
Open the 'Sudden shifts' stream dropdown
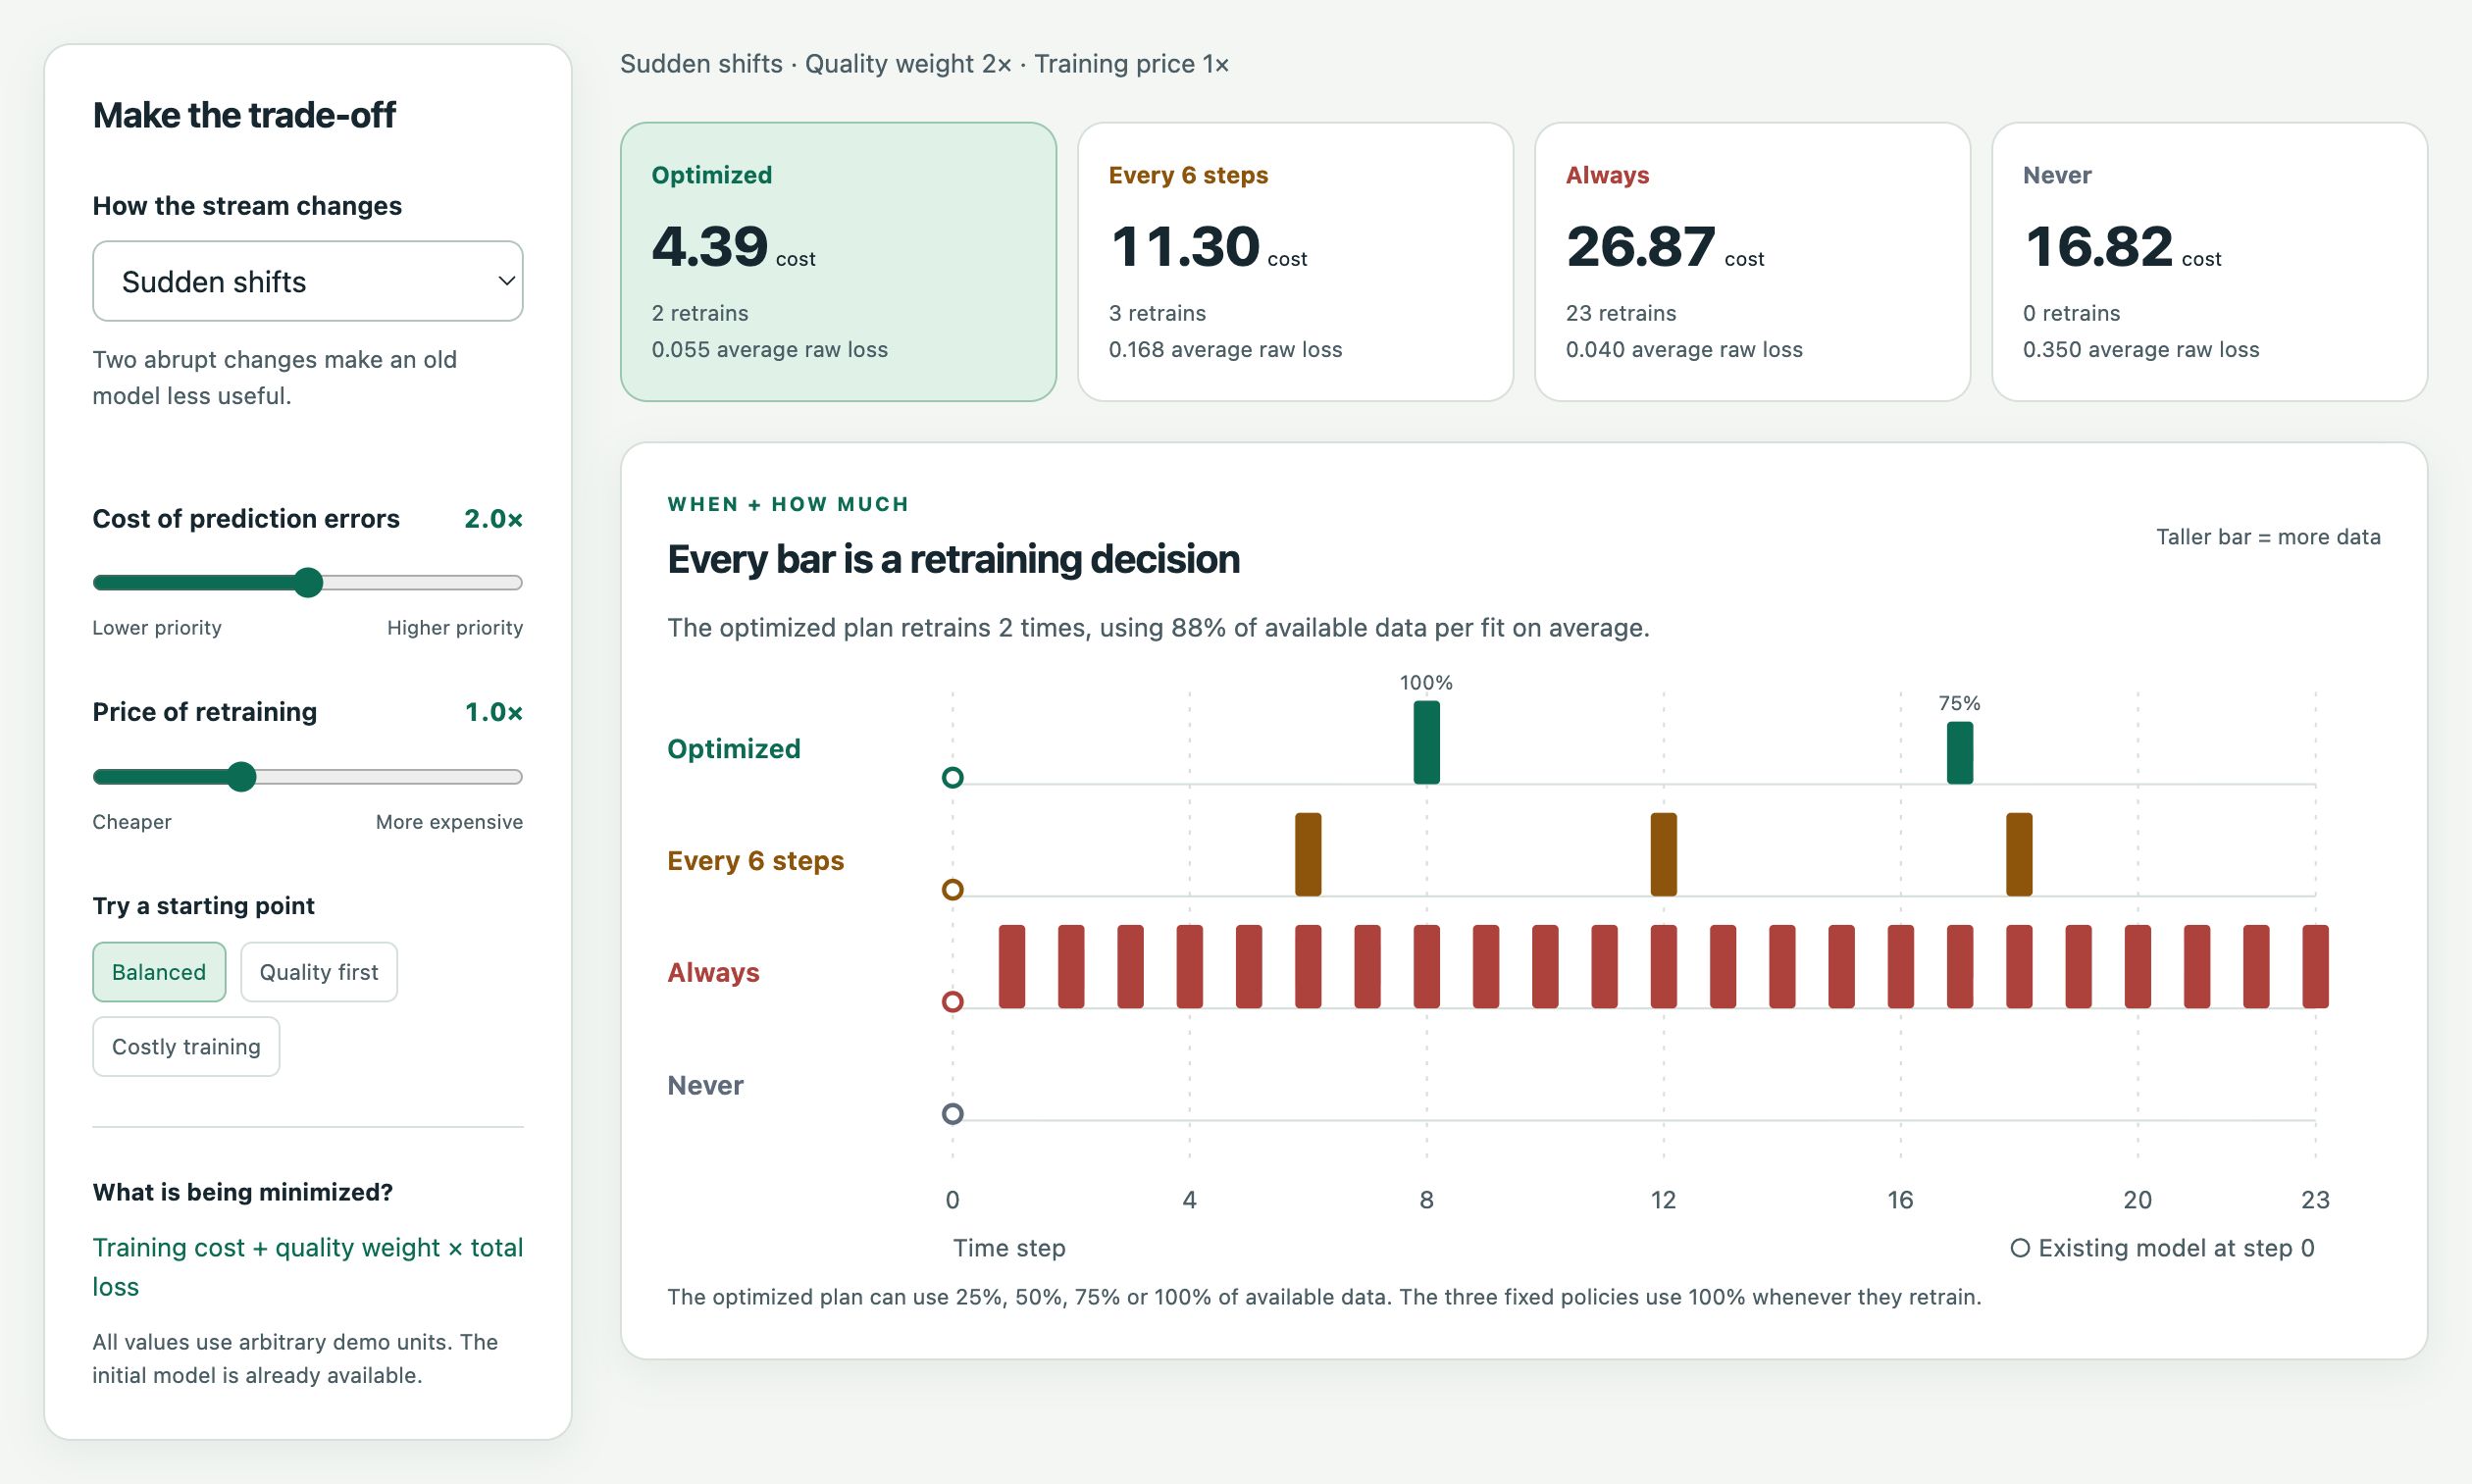307,281
